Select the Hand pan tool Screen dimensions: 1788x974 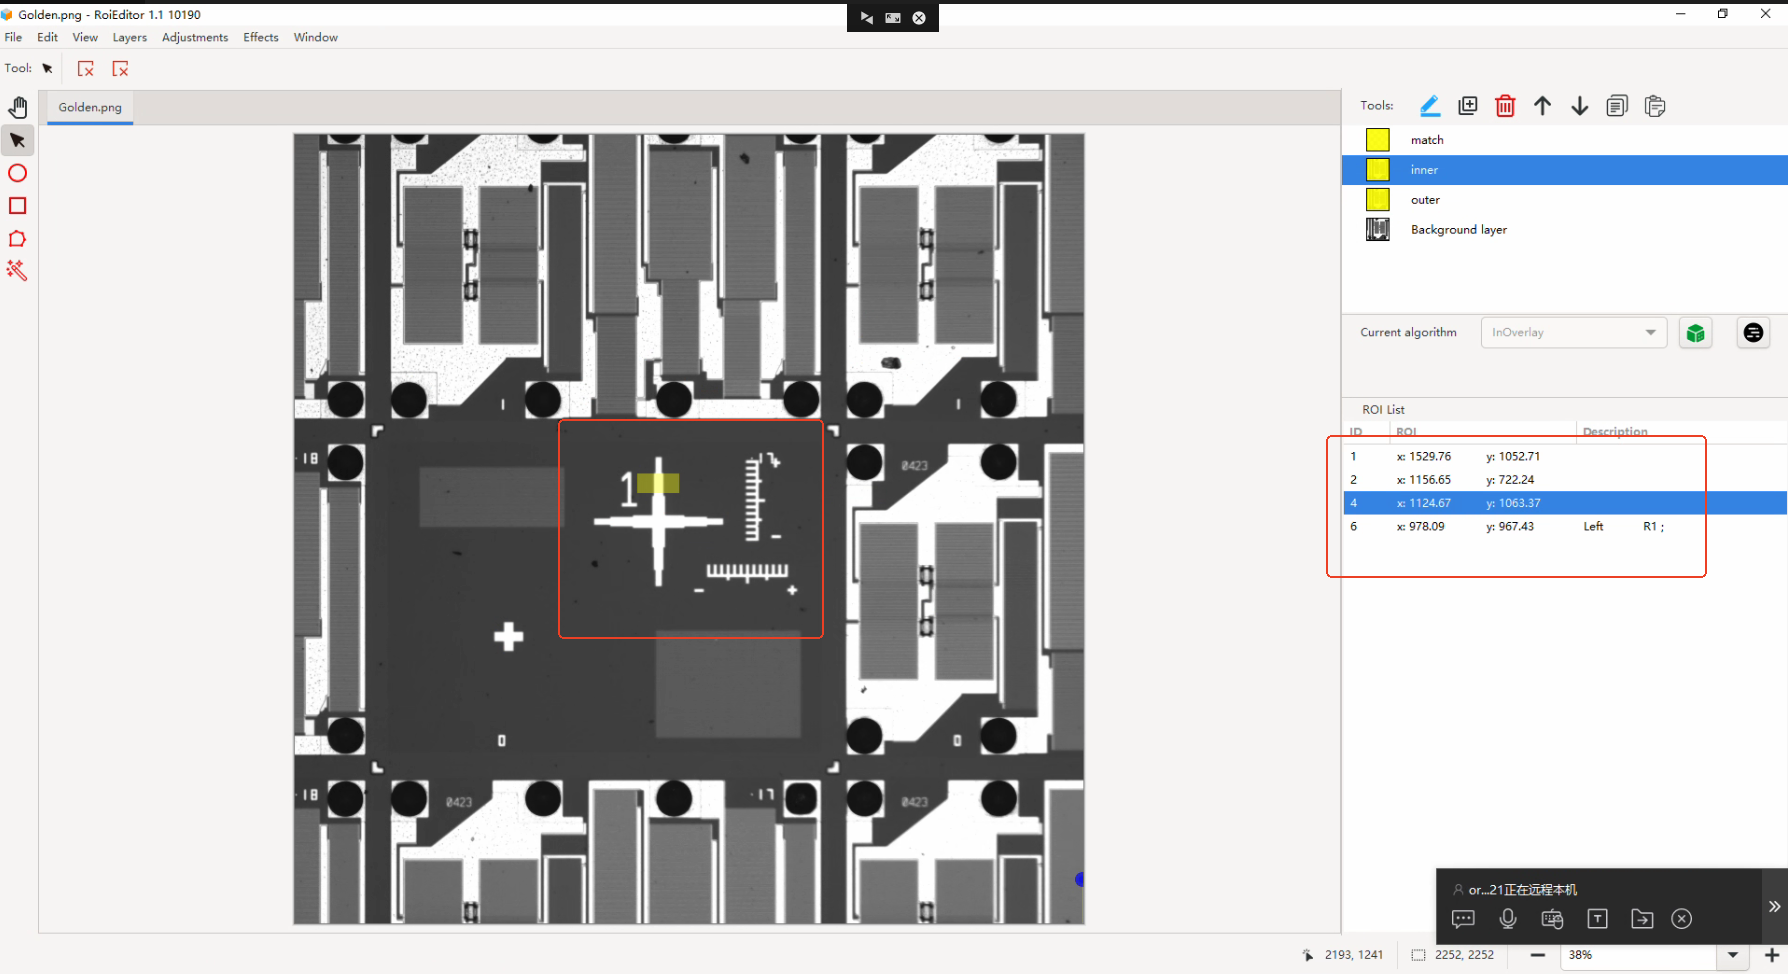tap(18, 107)
